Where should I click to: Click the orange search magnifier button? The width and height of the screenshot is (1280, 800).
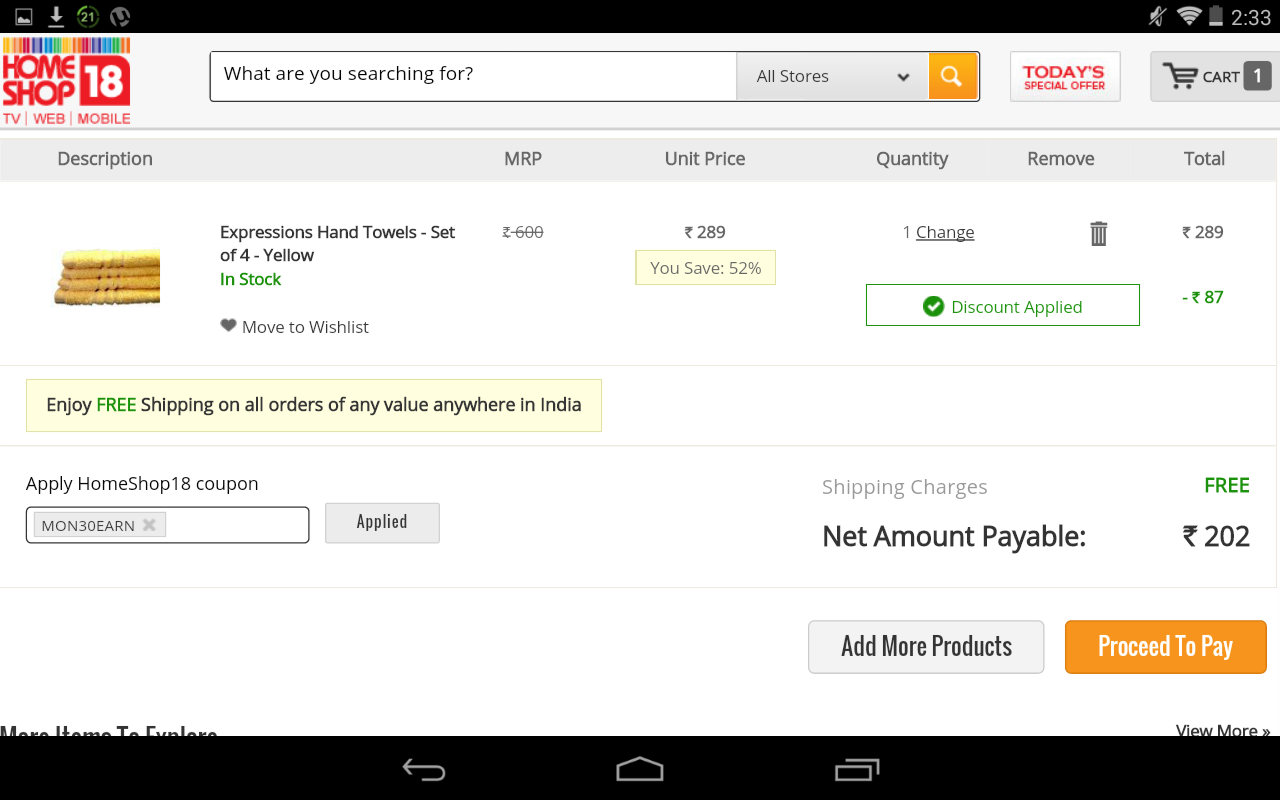[x=952, y=76]
